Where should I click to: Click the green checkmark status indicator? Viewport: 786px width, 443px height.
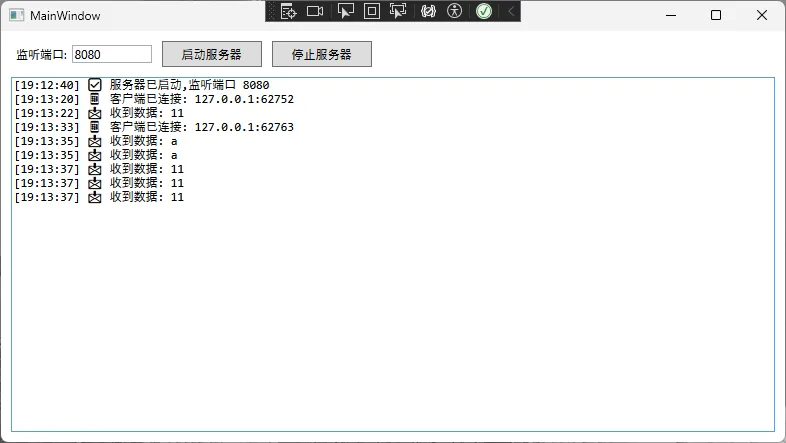coord(483,11)
